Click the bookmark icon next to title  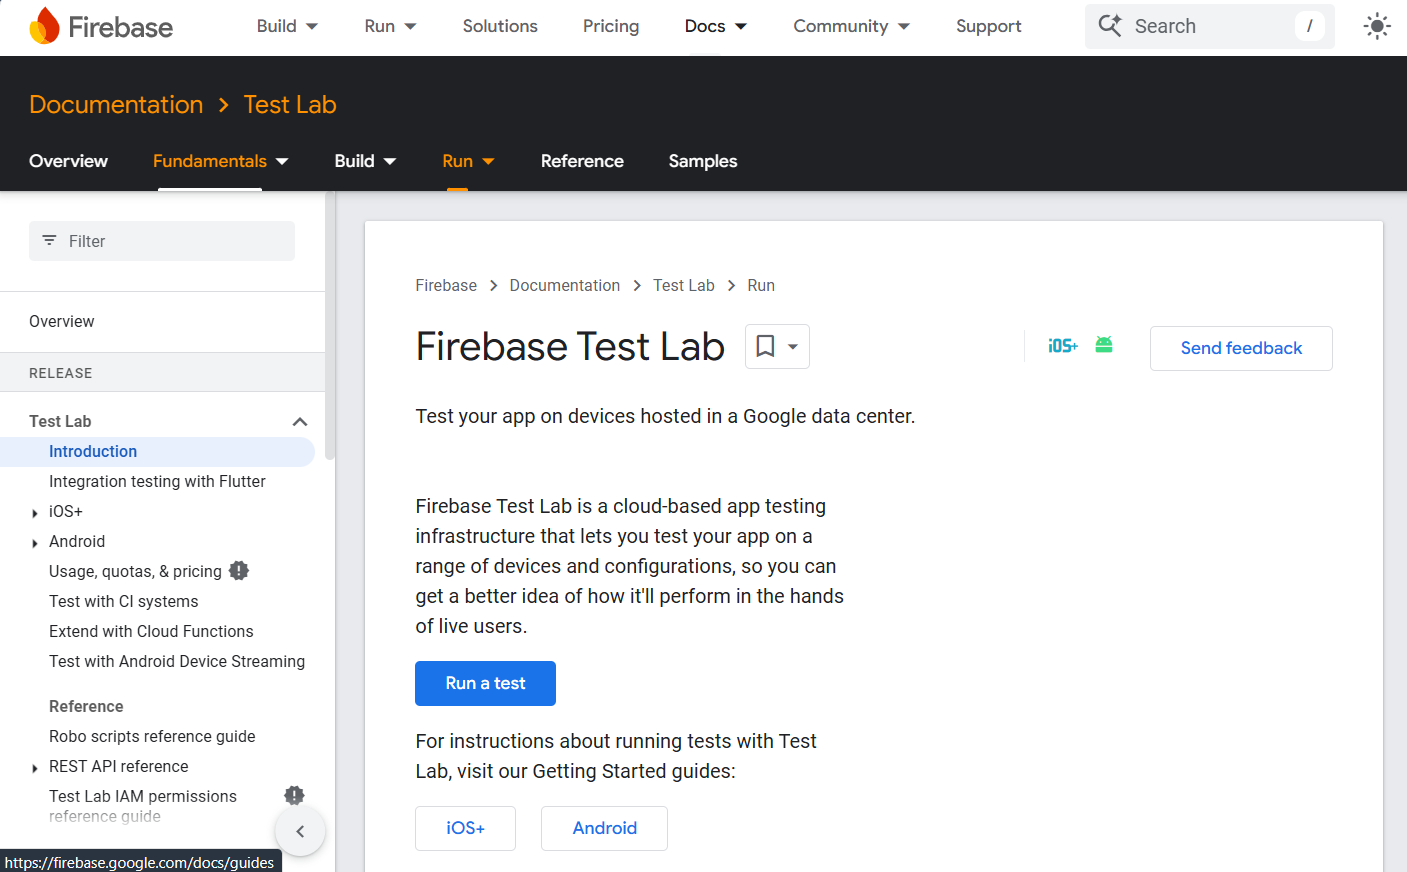point(765,346)
